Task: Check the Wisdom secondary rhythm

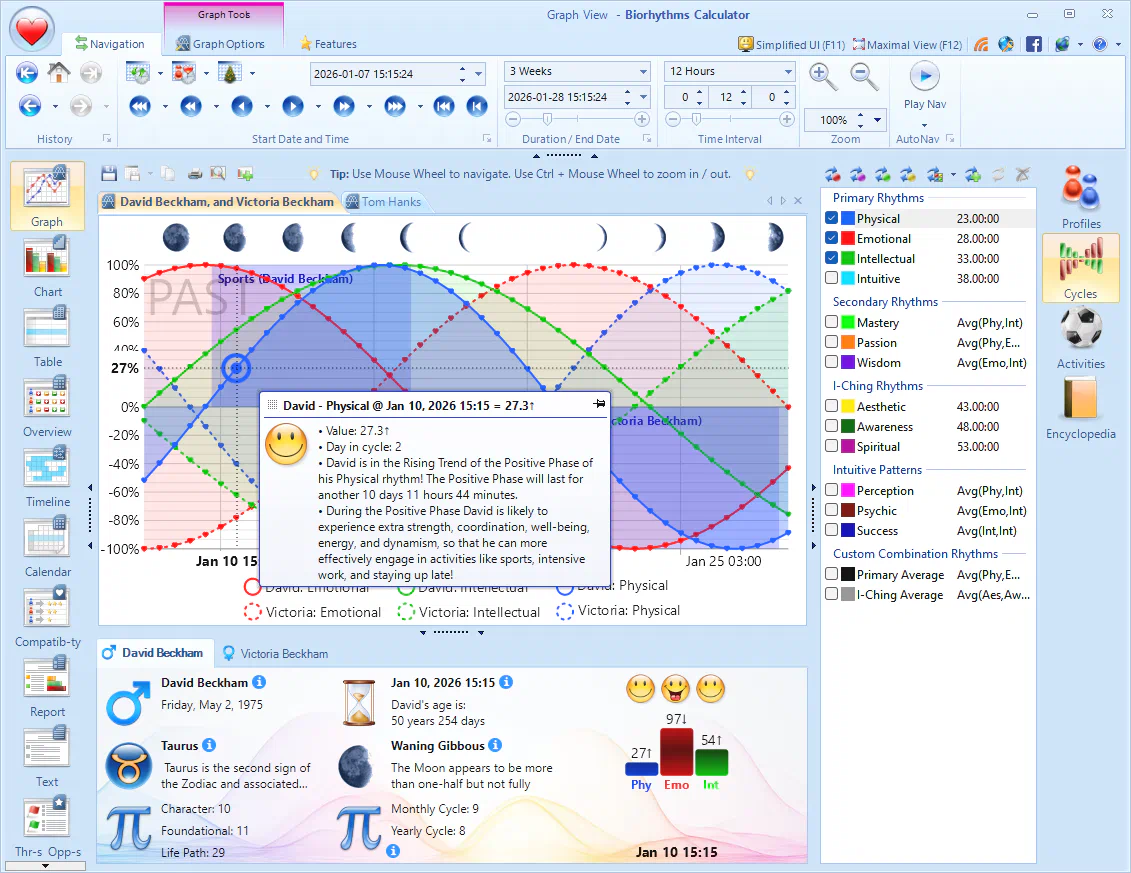Action: click(x=832, y=362)
